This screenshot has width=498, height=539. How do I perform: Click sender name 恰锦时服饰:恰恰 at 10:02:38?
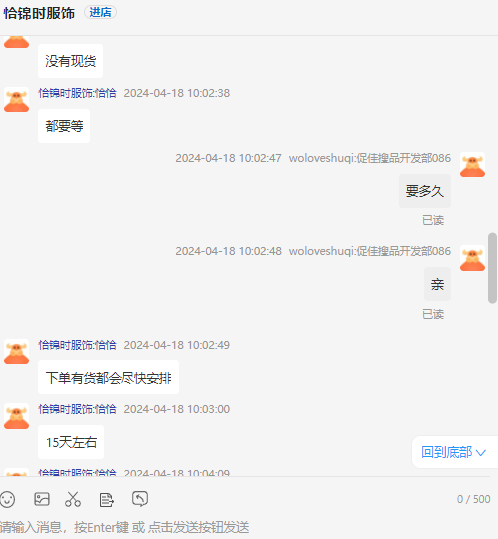coord(77,93)
